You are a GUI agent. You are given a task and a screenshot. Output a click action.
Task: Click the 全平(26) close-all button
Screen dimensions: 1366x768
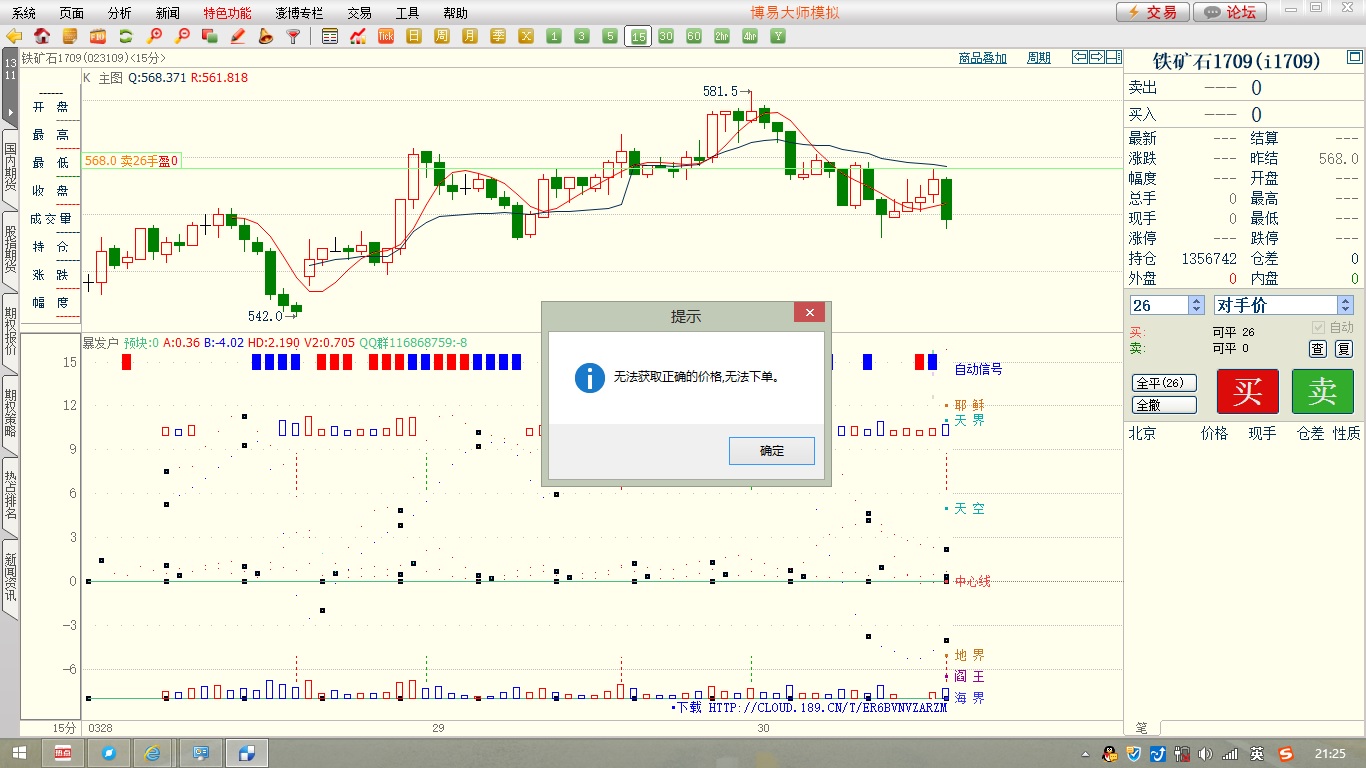[1164, 384]
